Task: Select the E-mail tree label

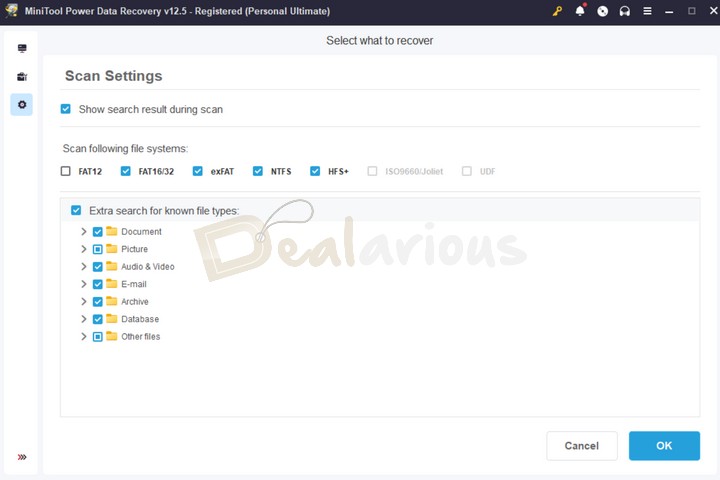Action: [134, 284]
